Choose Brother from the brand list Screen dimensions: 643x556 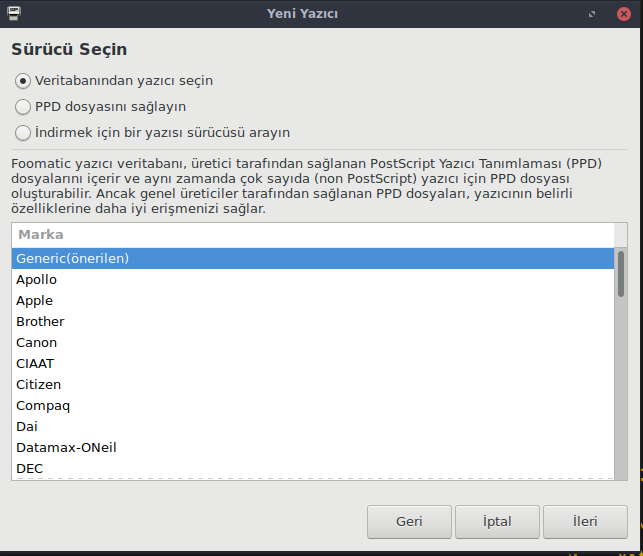40,321
